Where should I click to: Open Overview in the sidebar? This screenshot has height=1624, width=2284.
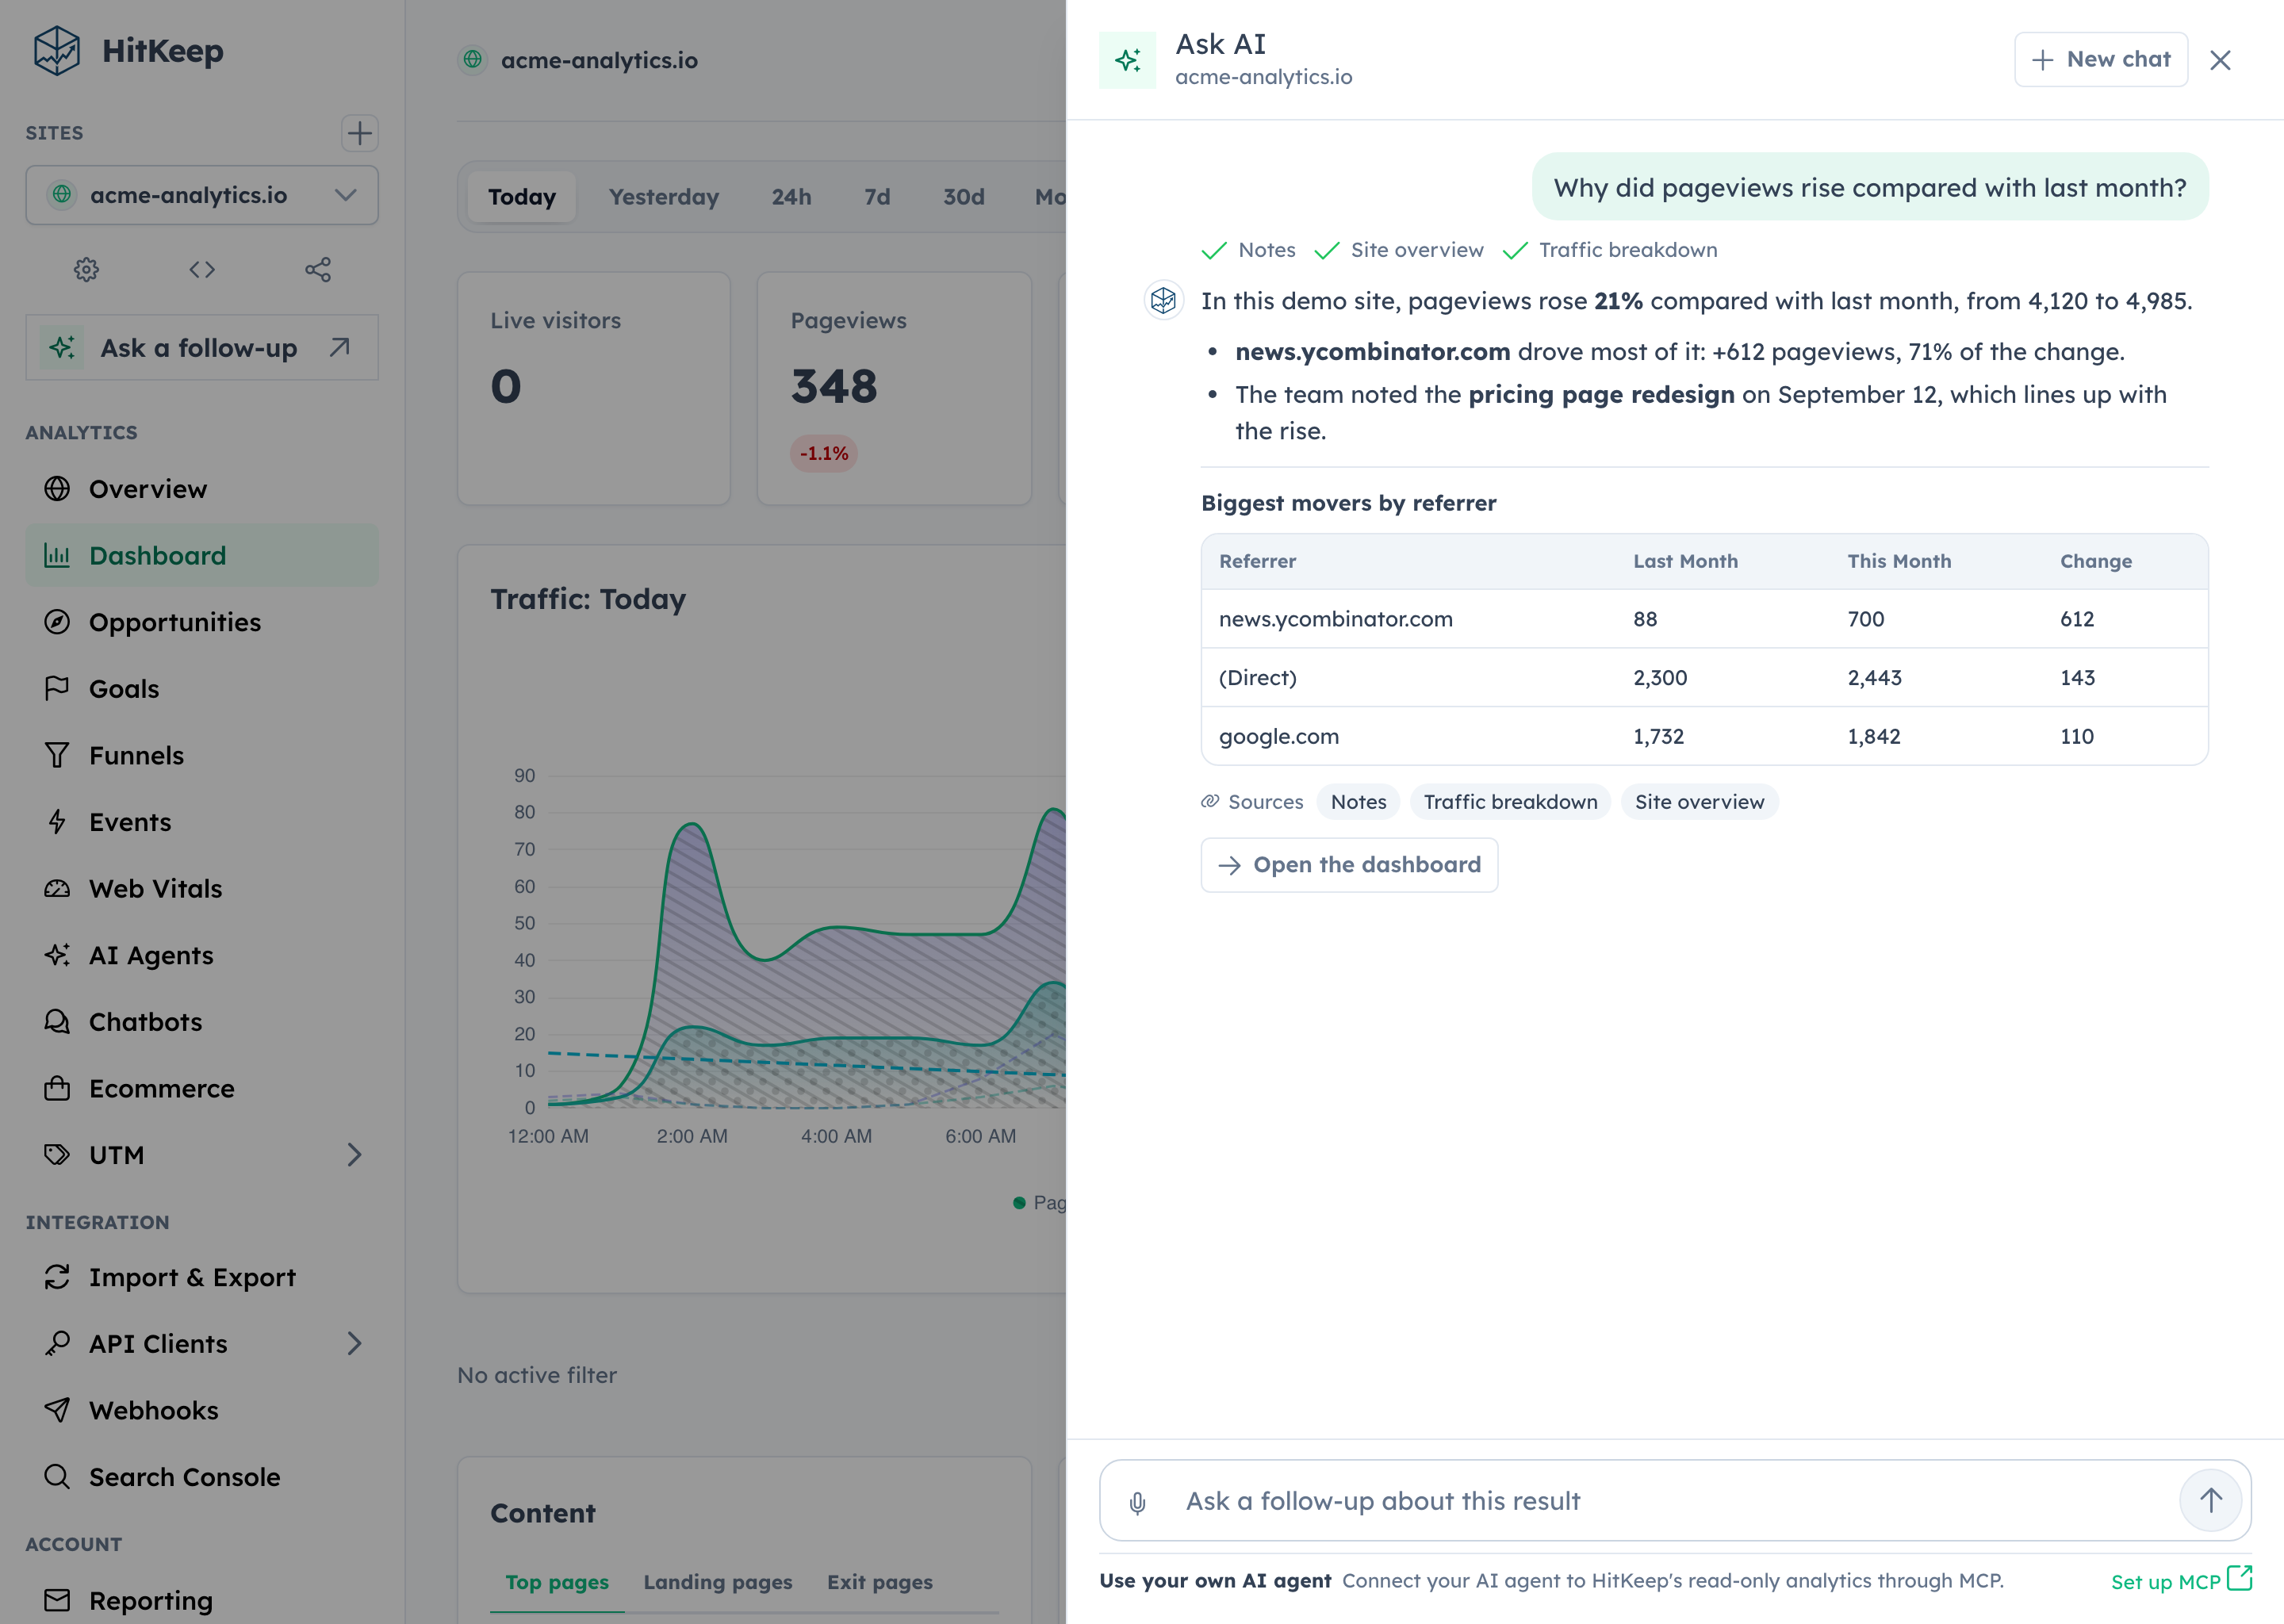tap(202, 489)
